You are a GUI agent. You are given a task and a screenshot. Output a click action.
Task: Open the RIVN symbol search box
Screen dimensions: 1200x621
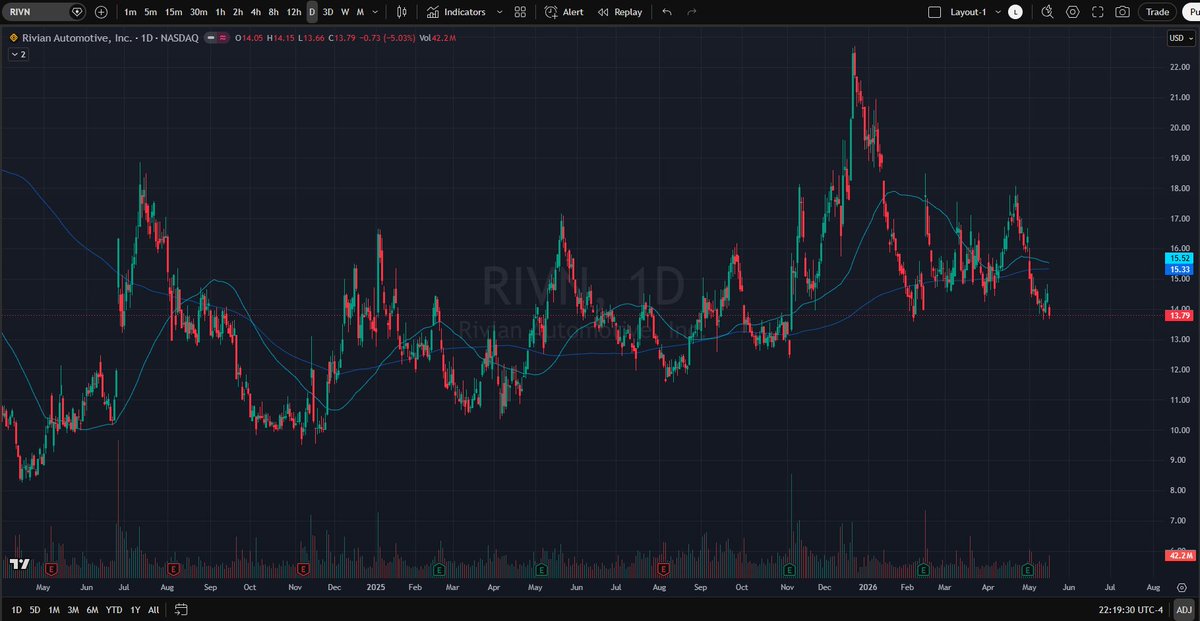coord(43,12)
